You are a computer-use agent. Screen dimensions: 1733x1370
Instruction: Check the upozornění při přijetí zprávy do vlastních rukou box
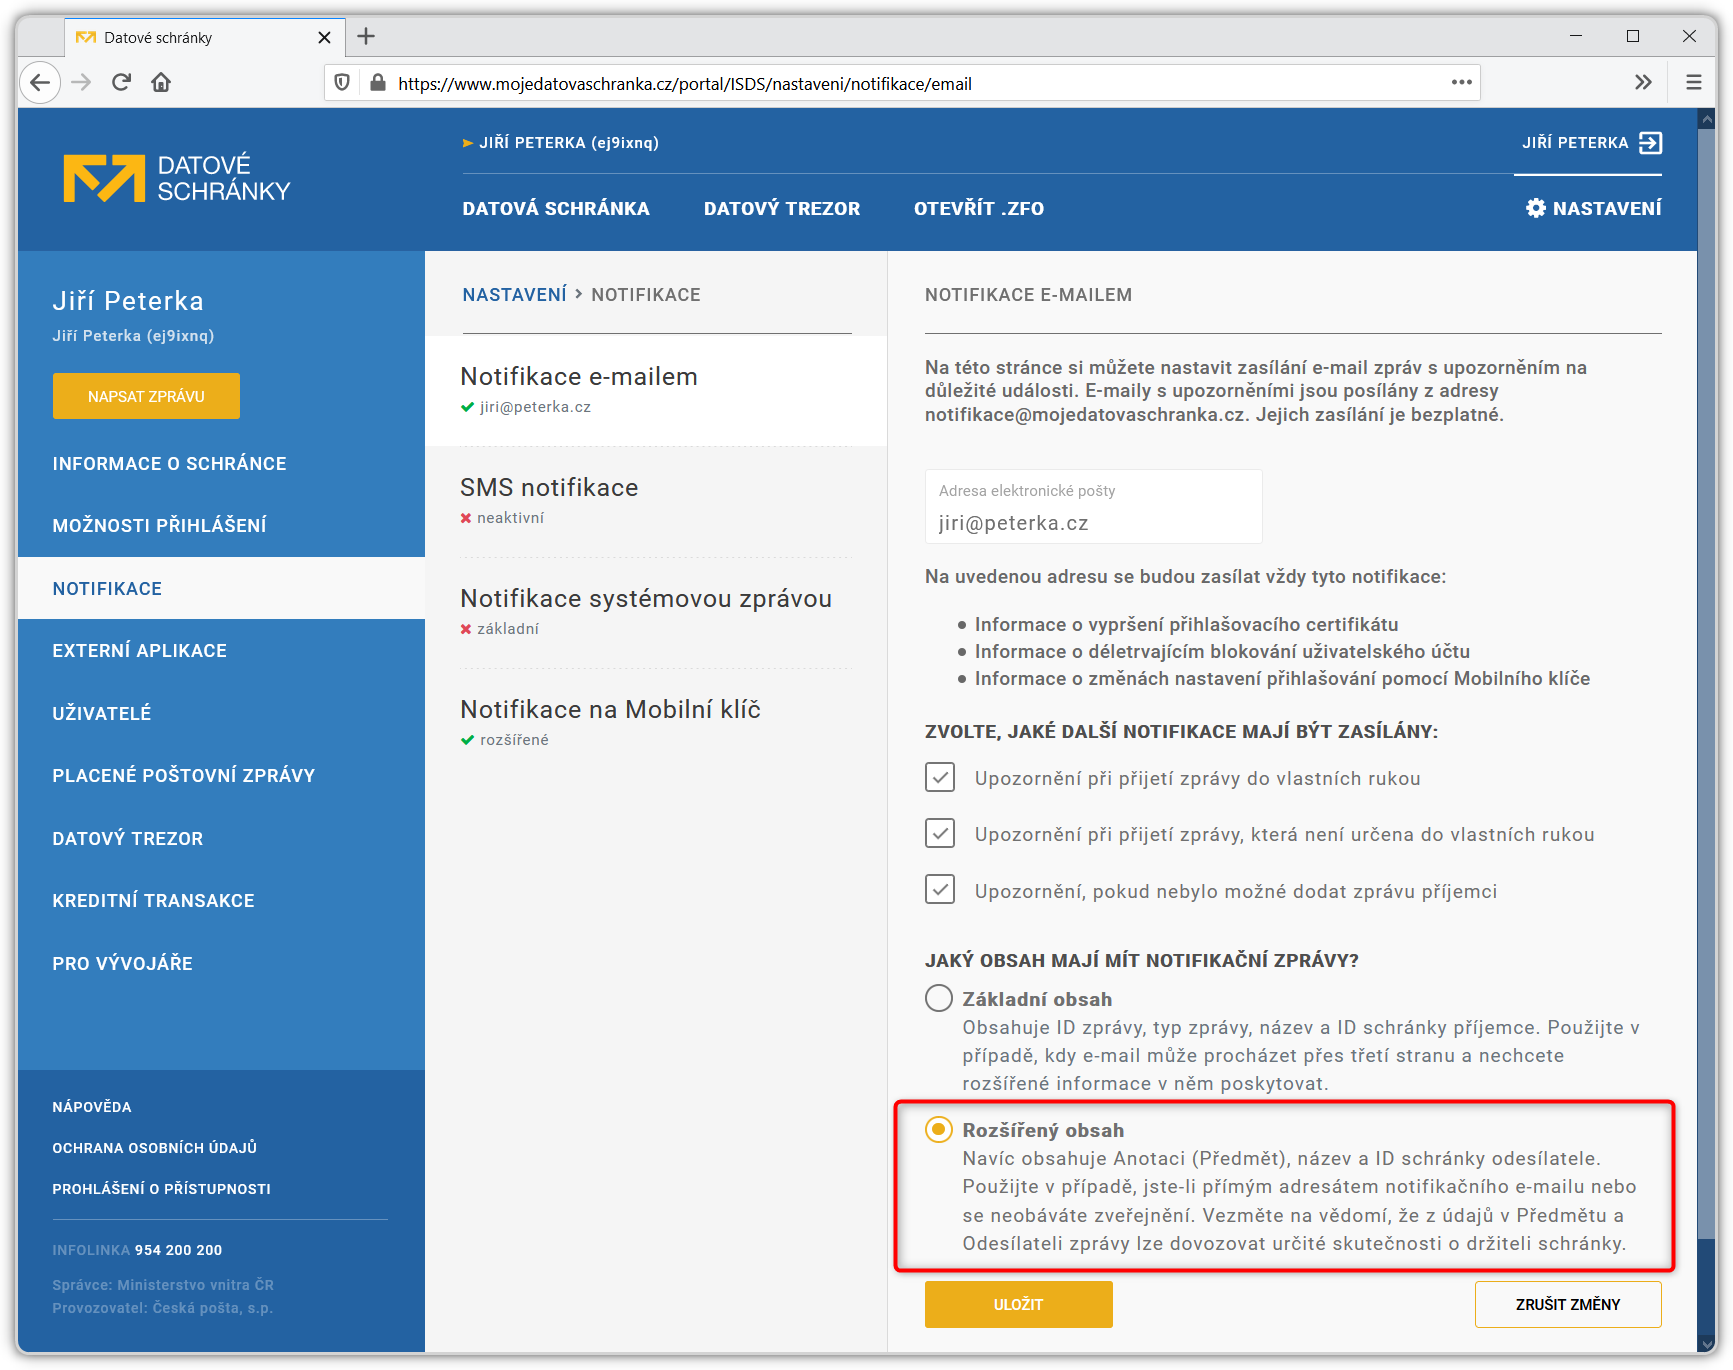[x=940, y=777]
